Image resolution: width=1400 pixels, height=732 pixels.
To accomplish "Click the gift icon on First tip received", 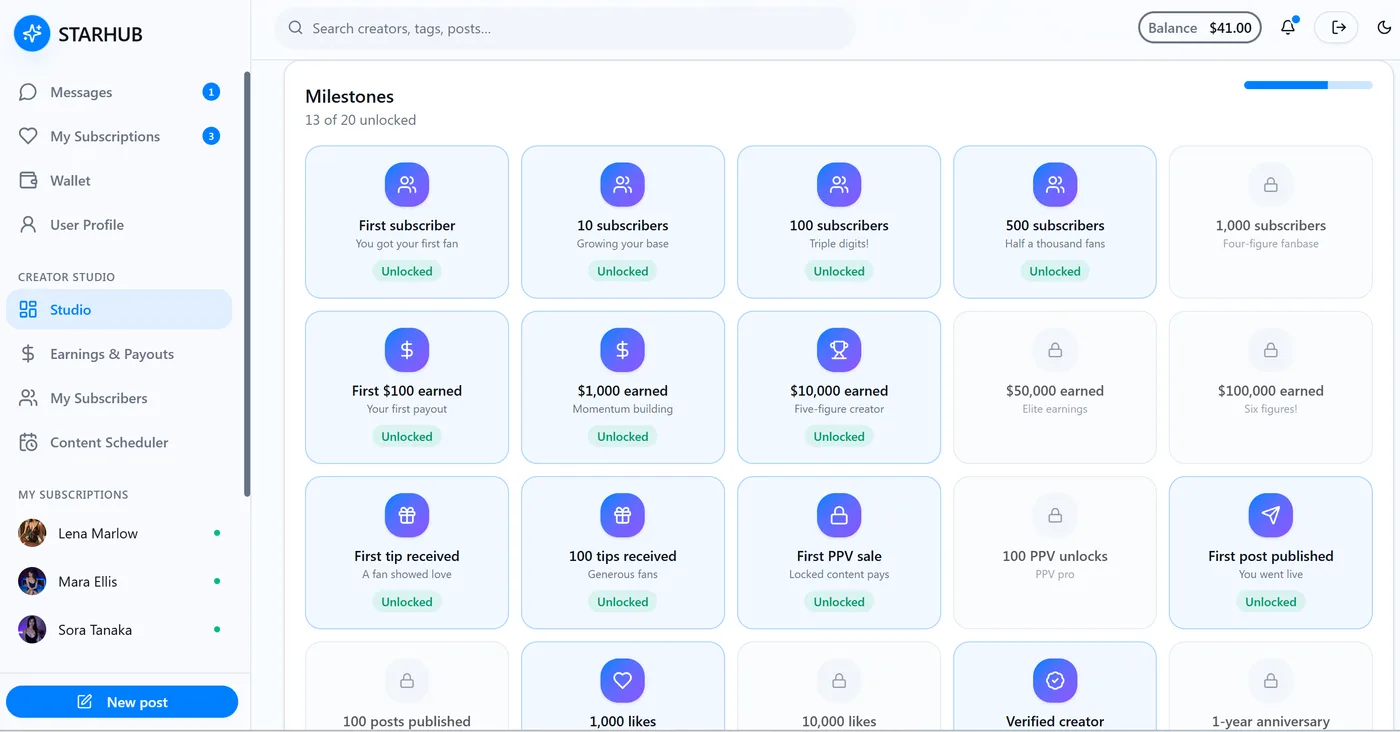I will pos(407,516).
